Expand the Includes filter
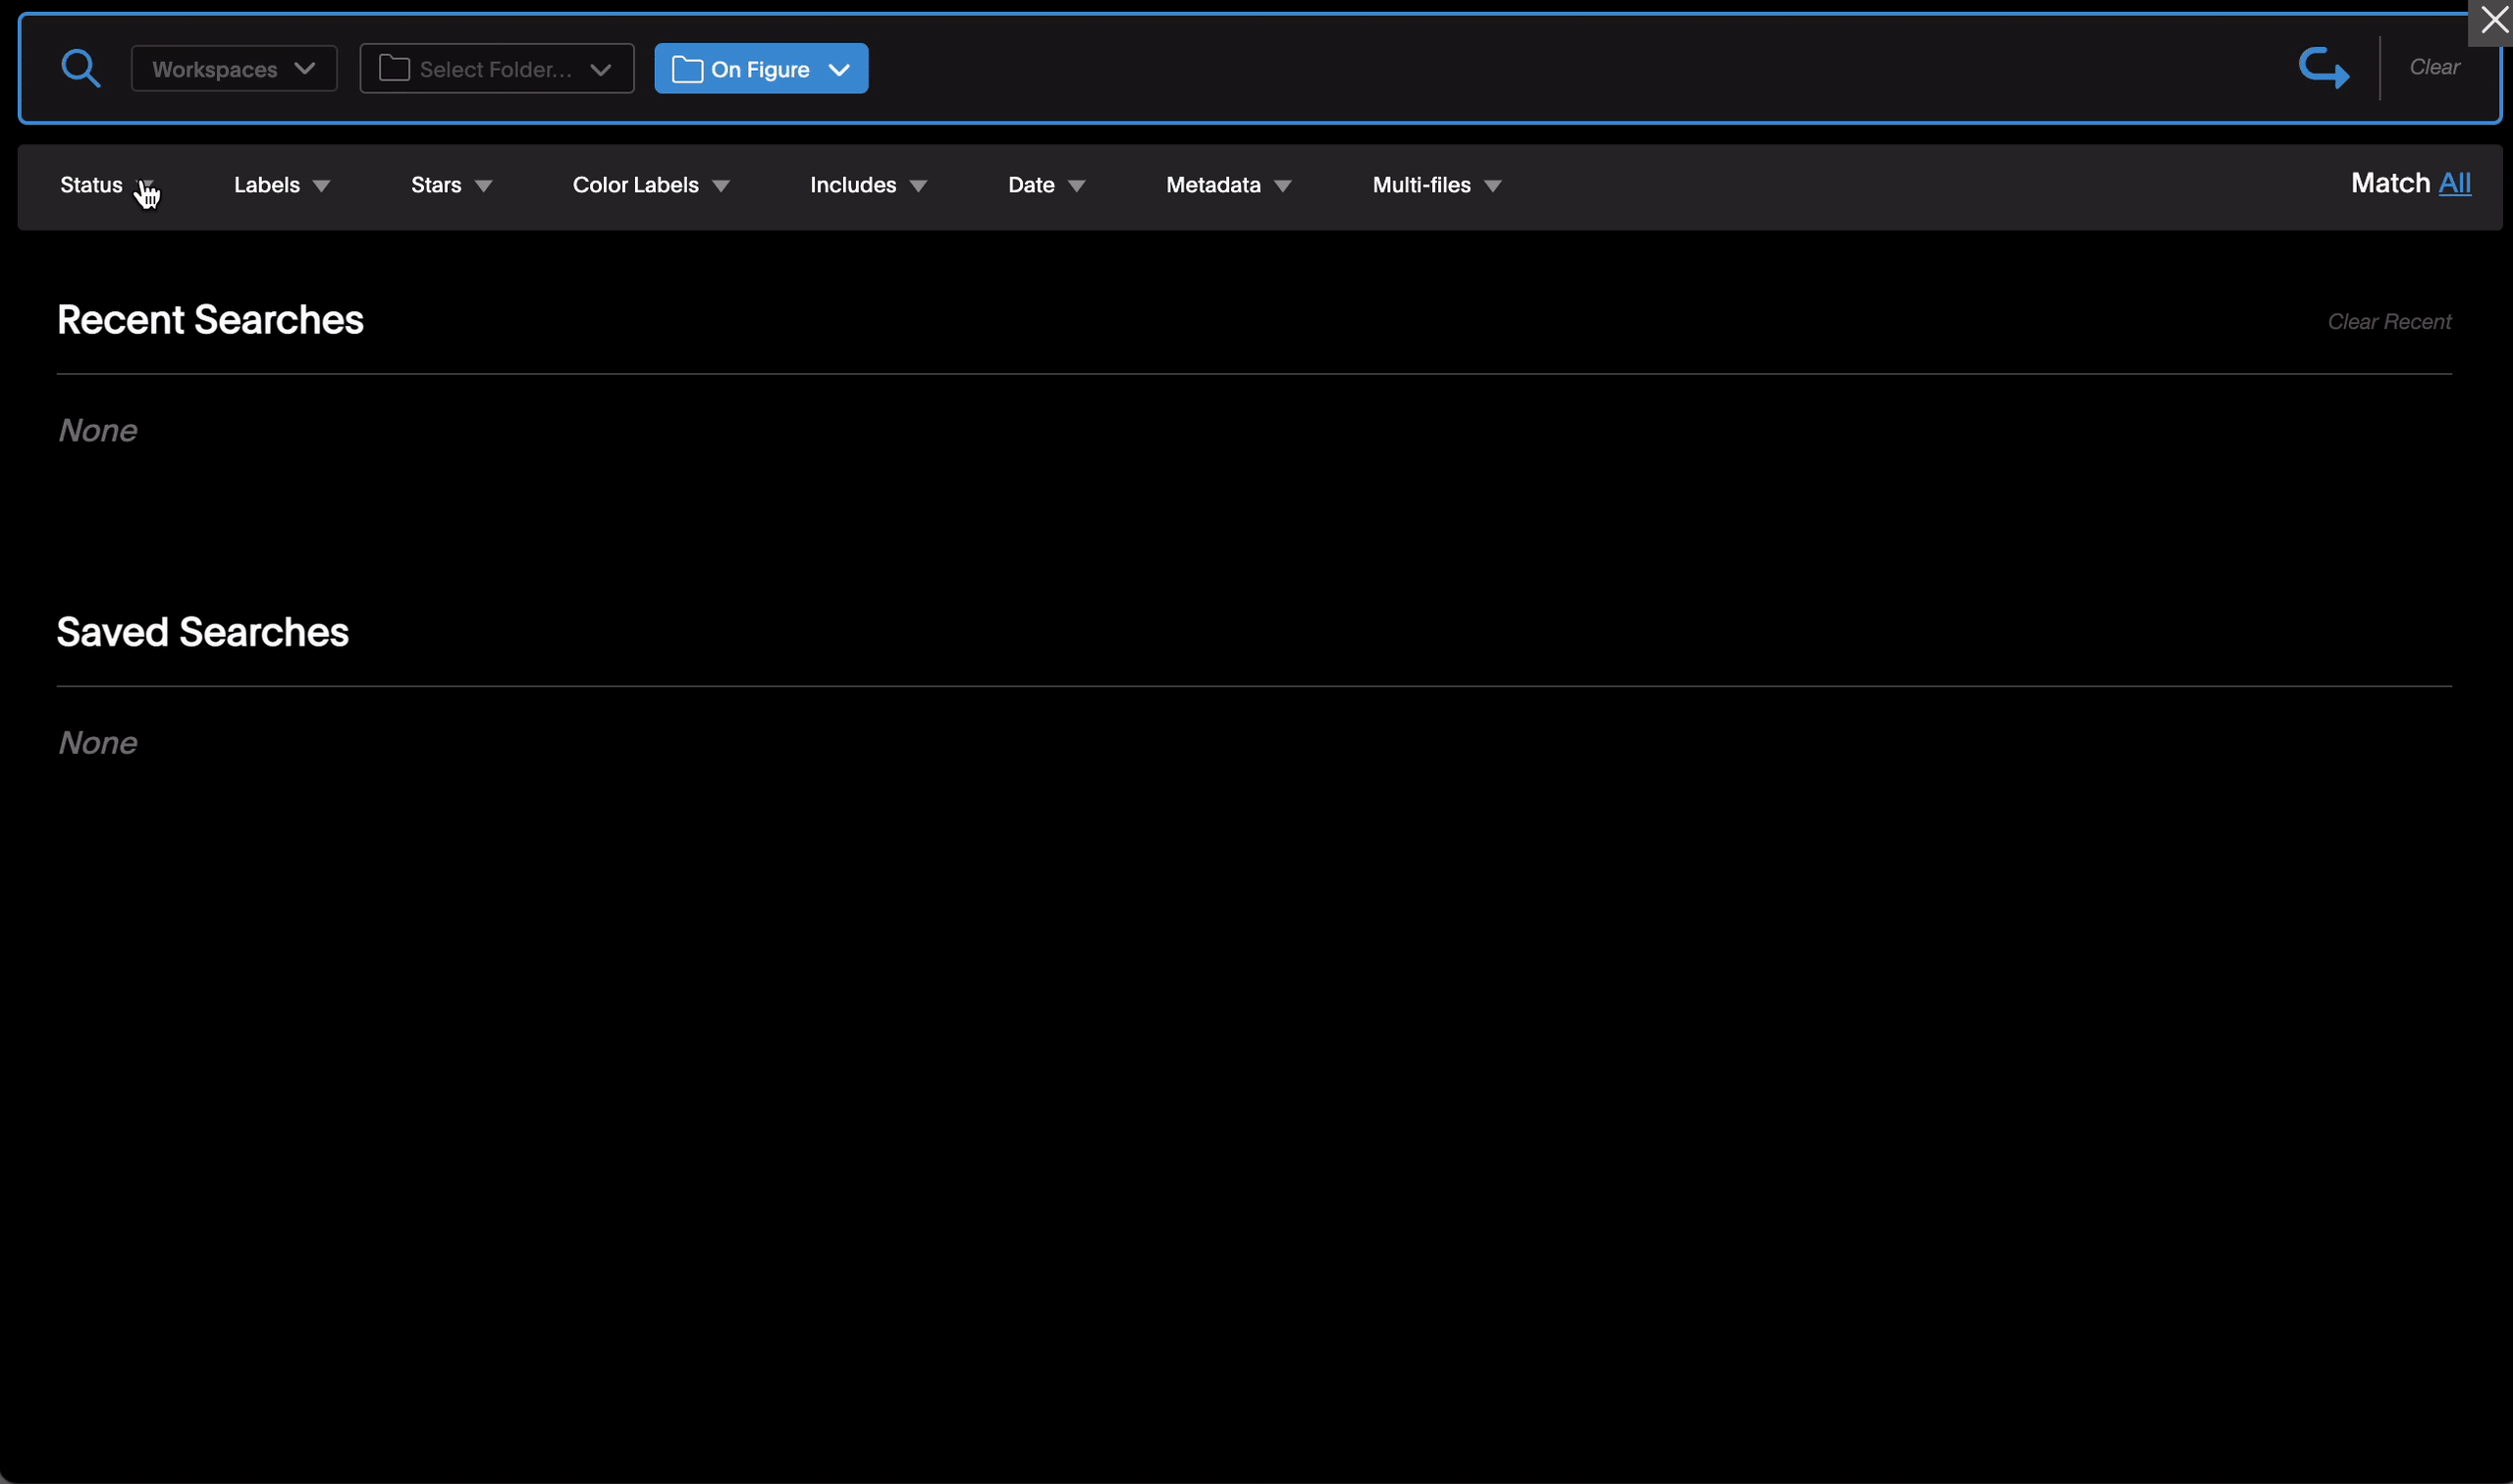The height and width of the screenshot is (1484, 2513). (x=869, y=186)
